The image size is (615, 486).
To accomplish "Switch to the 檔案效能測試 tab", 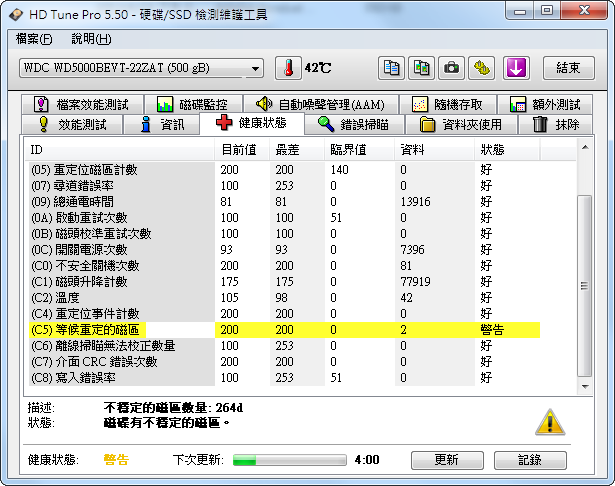I will tap(83, 104).
